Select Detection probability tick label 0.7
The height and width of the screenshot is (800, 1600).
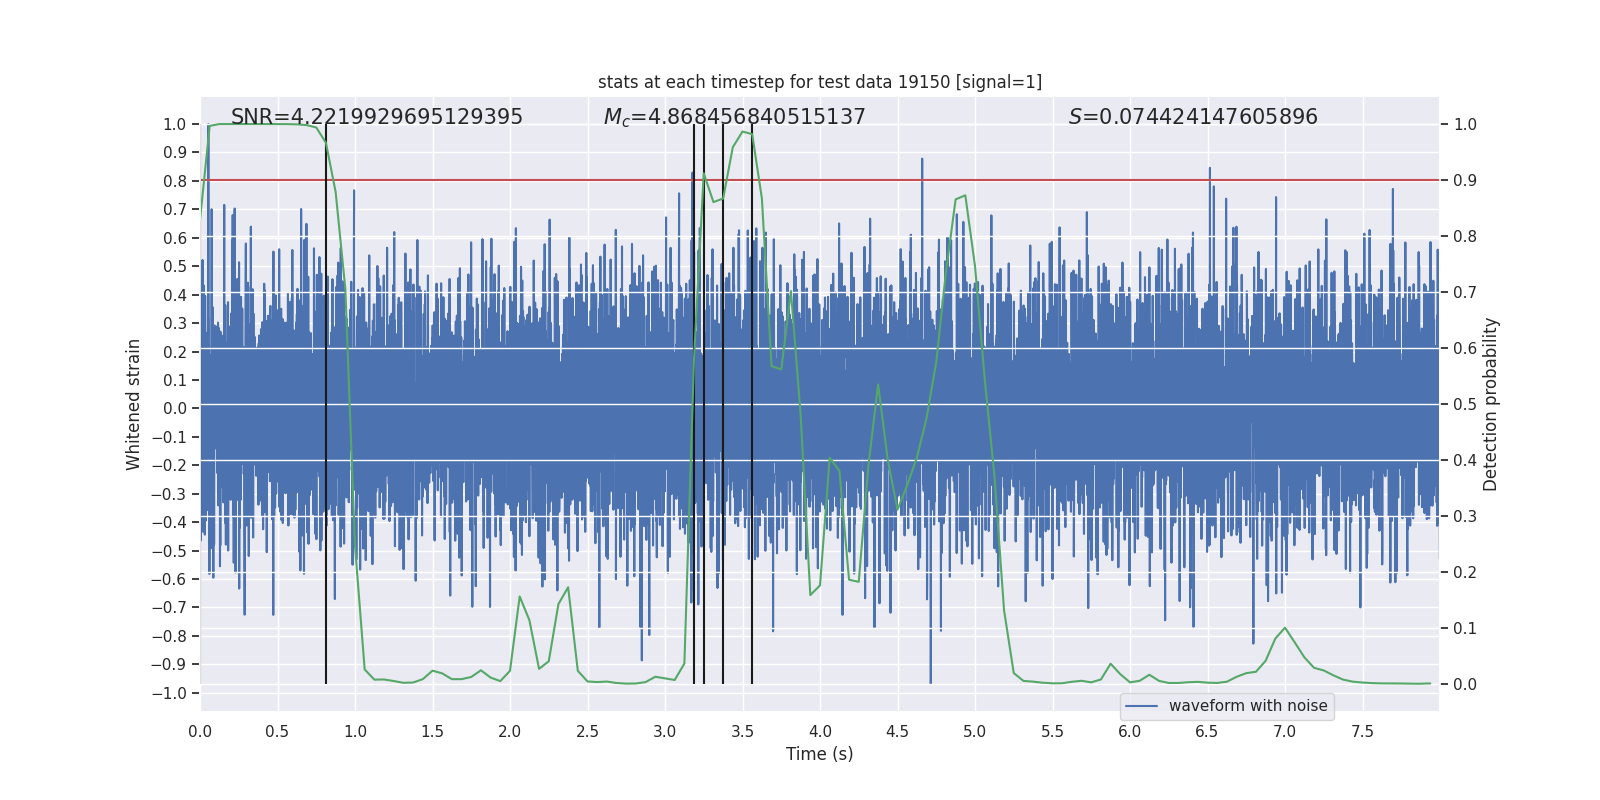pos(1465,293)
